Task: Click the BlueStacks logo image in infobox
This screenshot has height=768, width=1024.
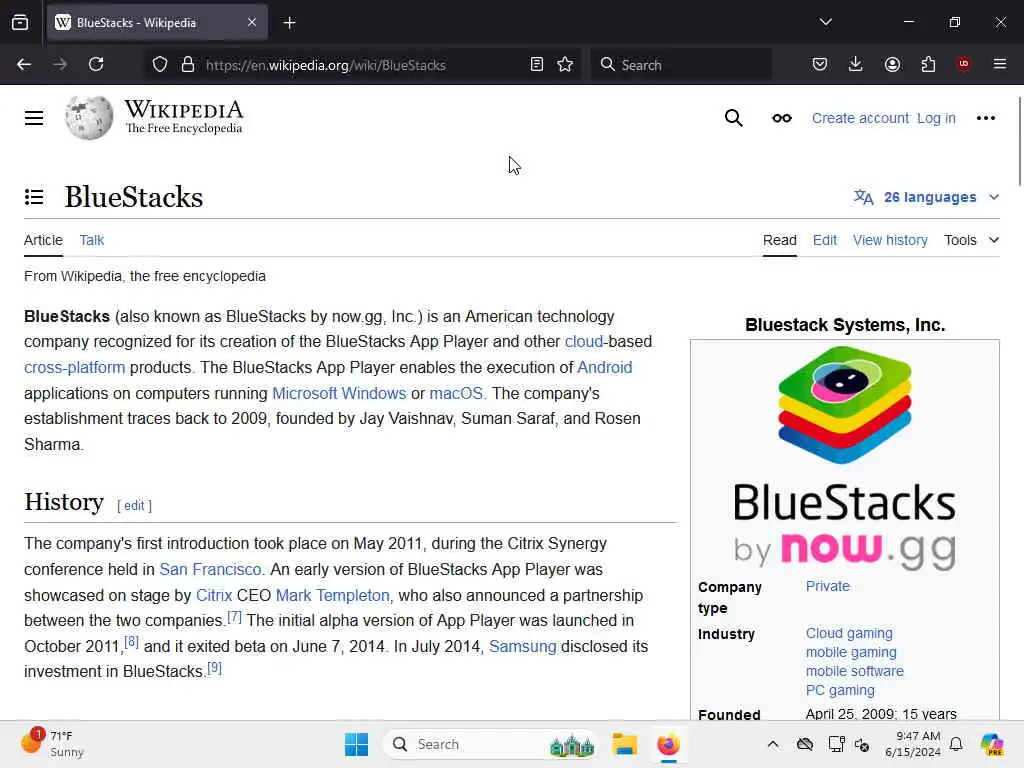Action: coord(844,458)
